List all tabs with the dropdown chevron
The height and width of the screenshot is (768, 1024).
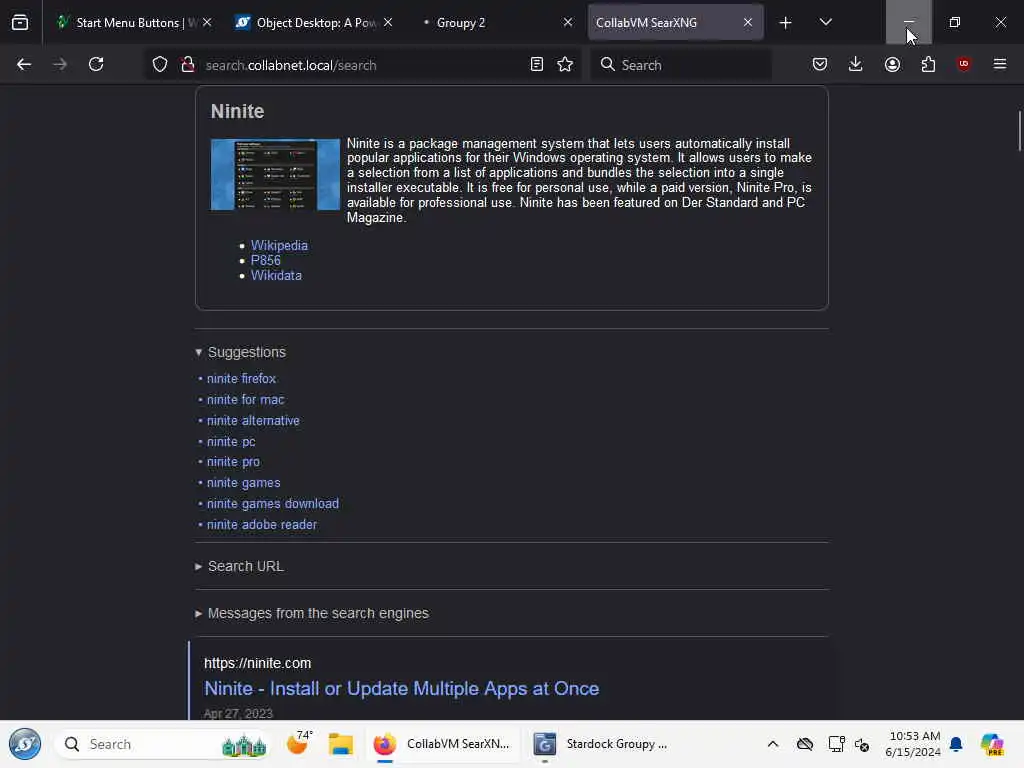pyautogui.click(x=826, y=23)
